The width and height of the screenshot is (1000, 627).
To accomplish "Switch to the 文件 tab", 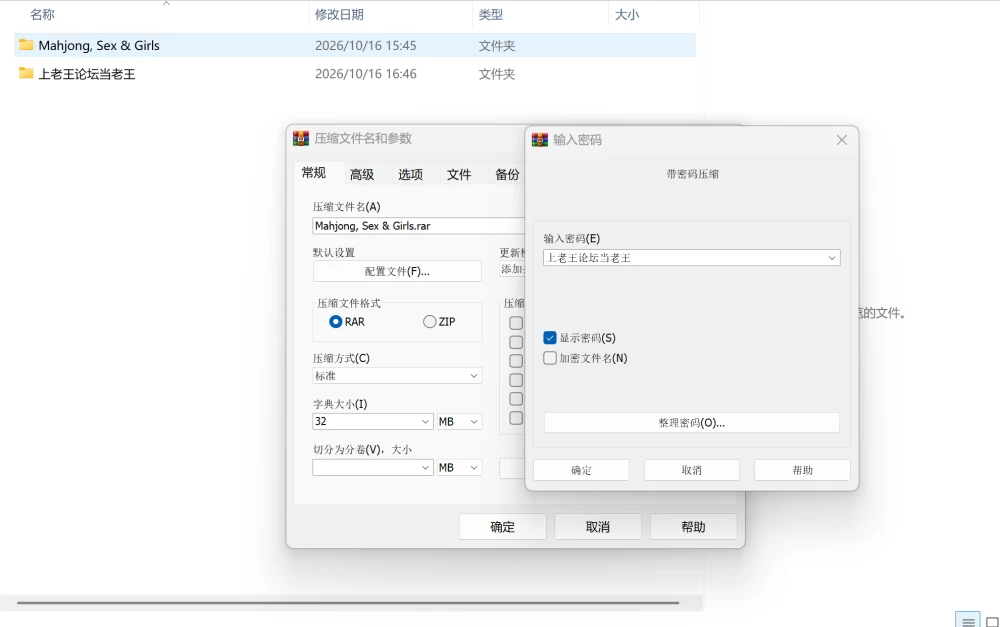I will coord(459,174).
